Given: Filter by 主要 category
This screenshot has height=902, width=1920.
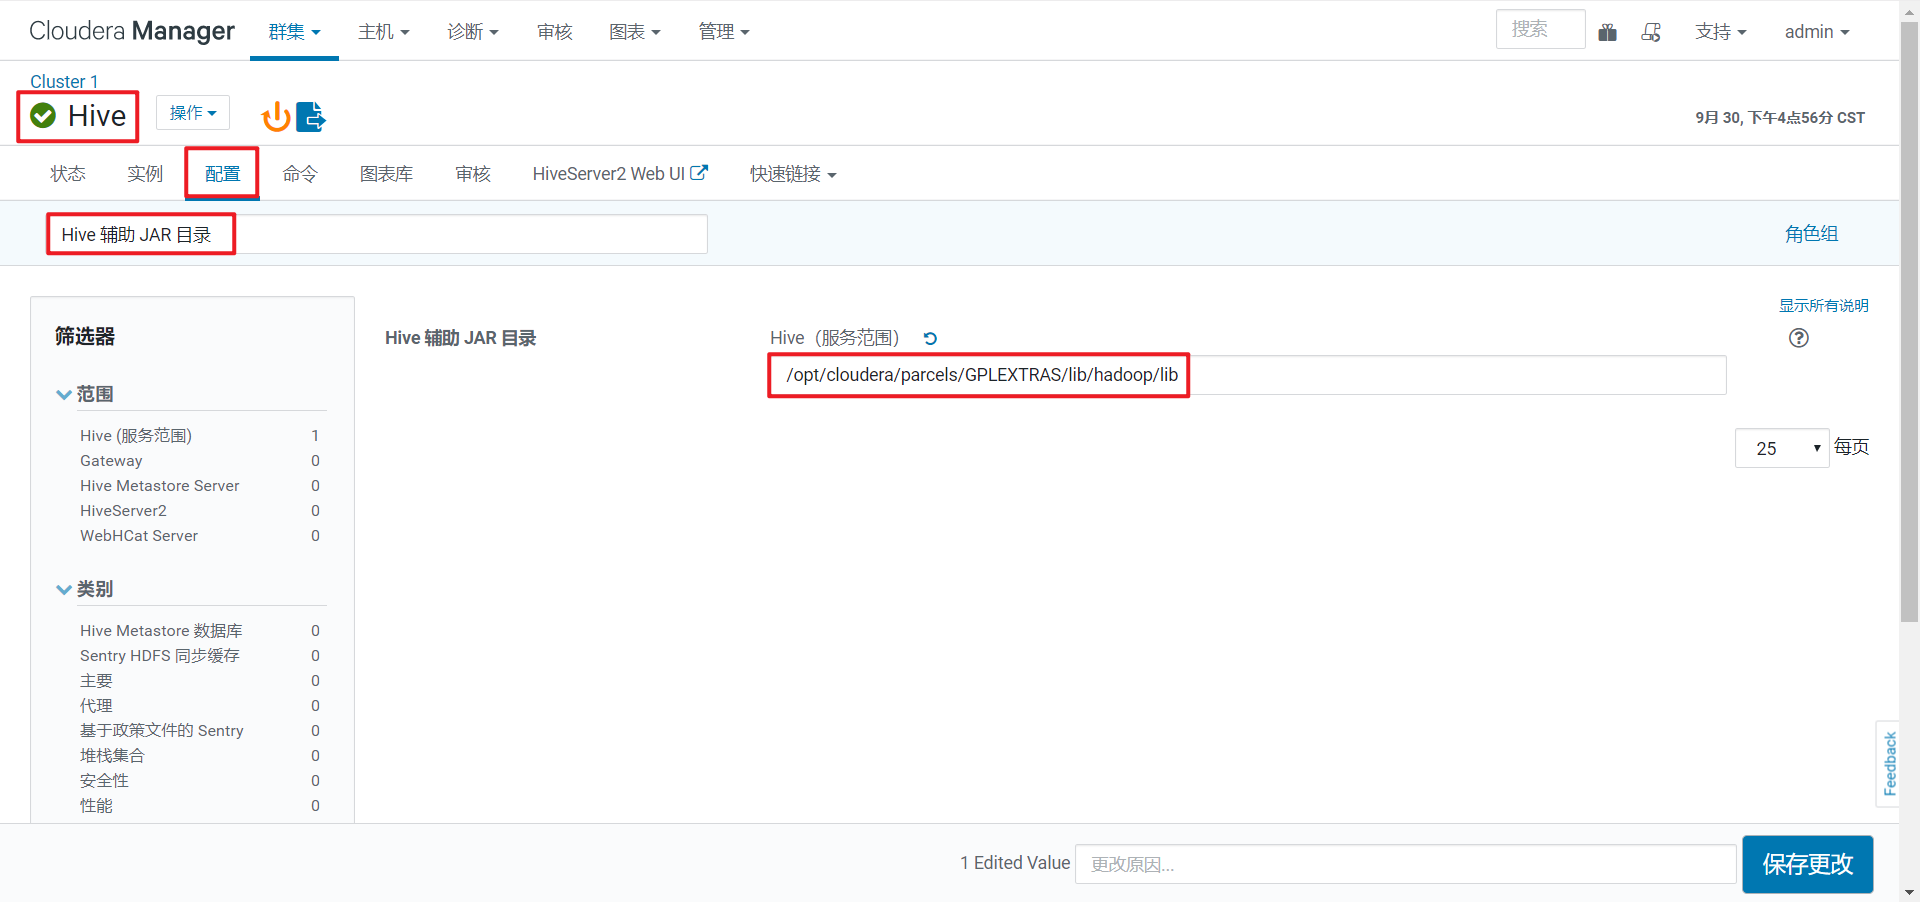Looking at the screenshot, I should click(96, 681).
